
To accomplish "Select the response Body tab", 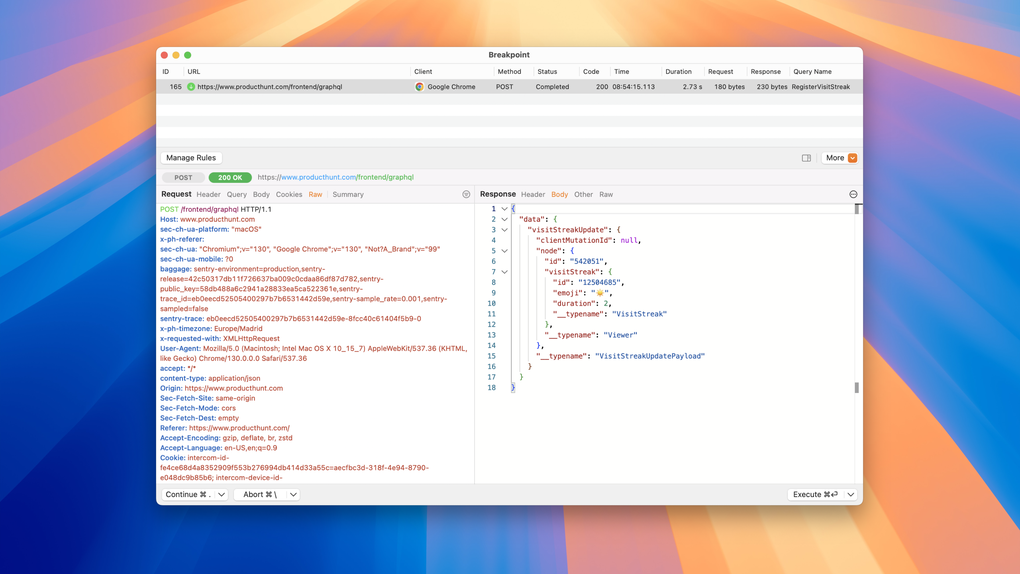I will (559, 195).
